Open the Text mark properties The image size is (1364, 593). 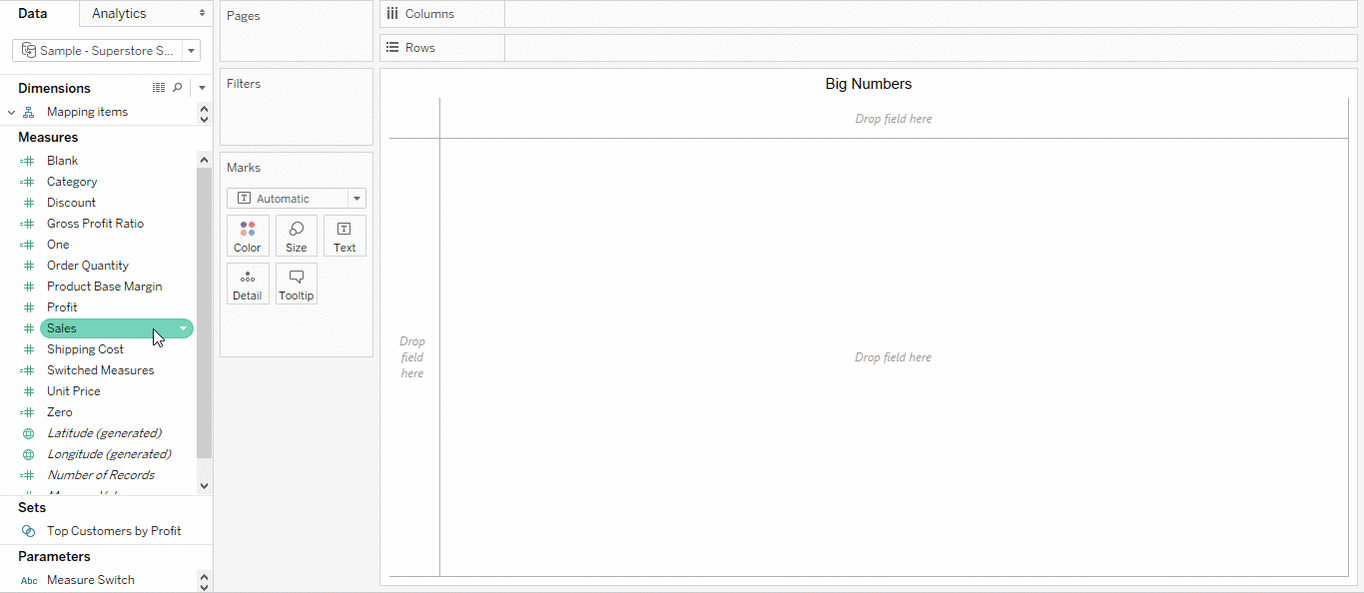click(344, 235)
